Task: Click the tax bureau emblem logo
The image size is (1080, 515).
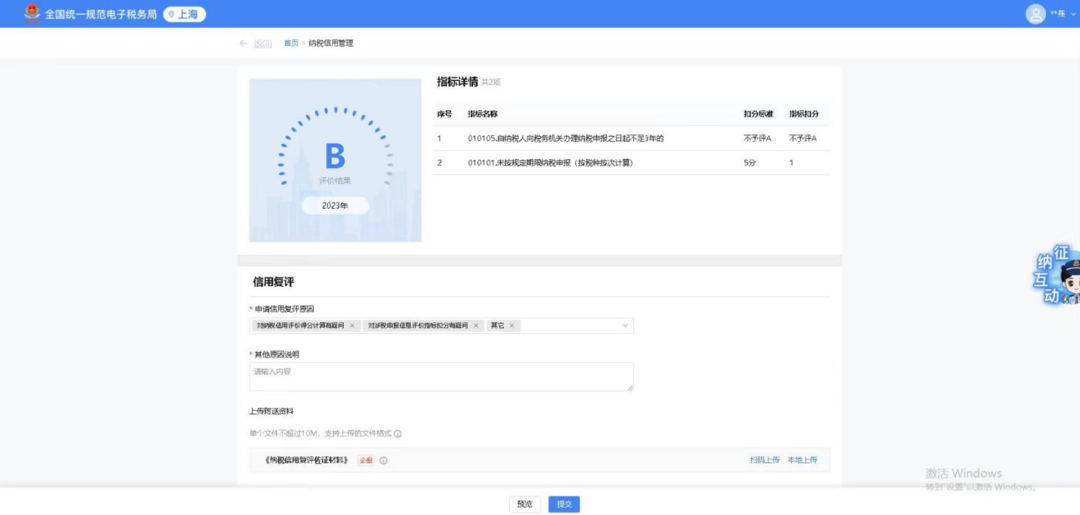Action: [x=29, y=14]
